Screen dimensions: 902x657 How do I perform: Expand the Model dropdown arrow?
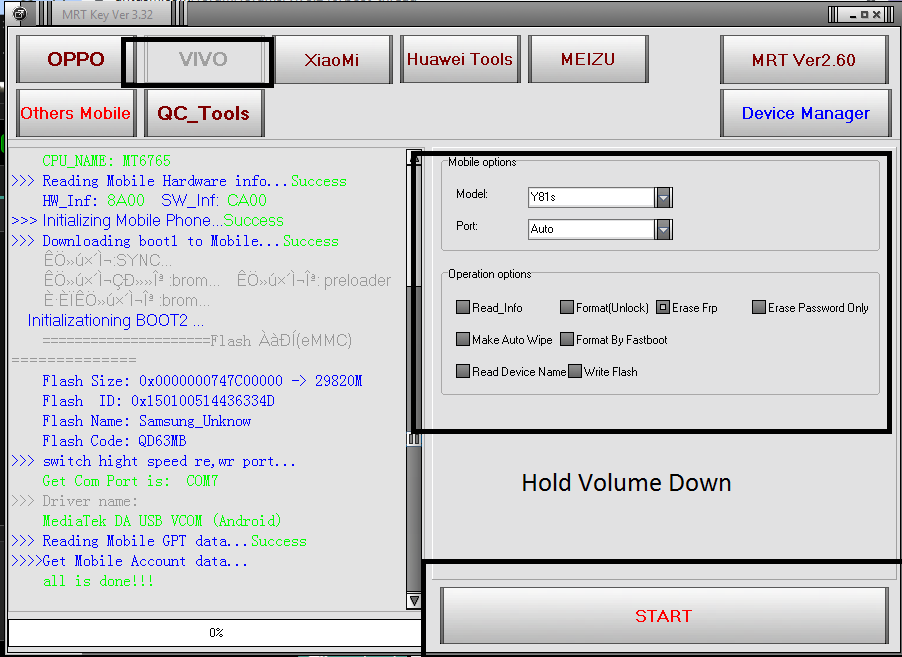[663, 197]
